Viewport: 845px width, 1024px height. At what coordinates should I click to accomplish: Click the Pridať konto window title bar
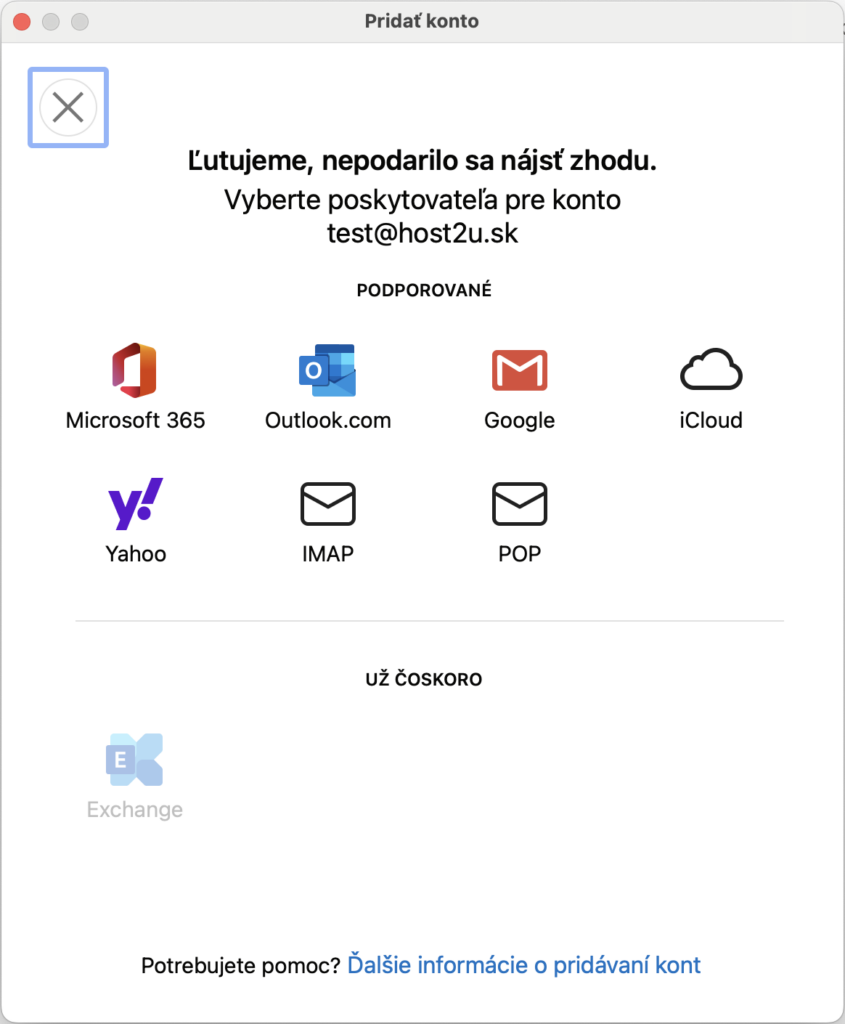[422, 21]
